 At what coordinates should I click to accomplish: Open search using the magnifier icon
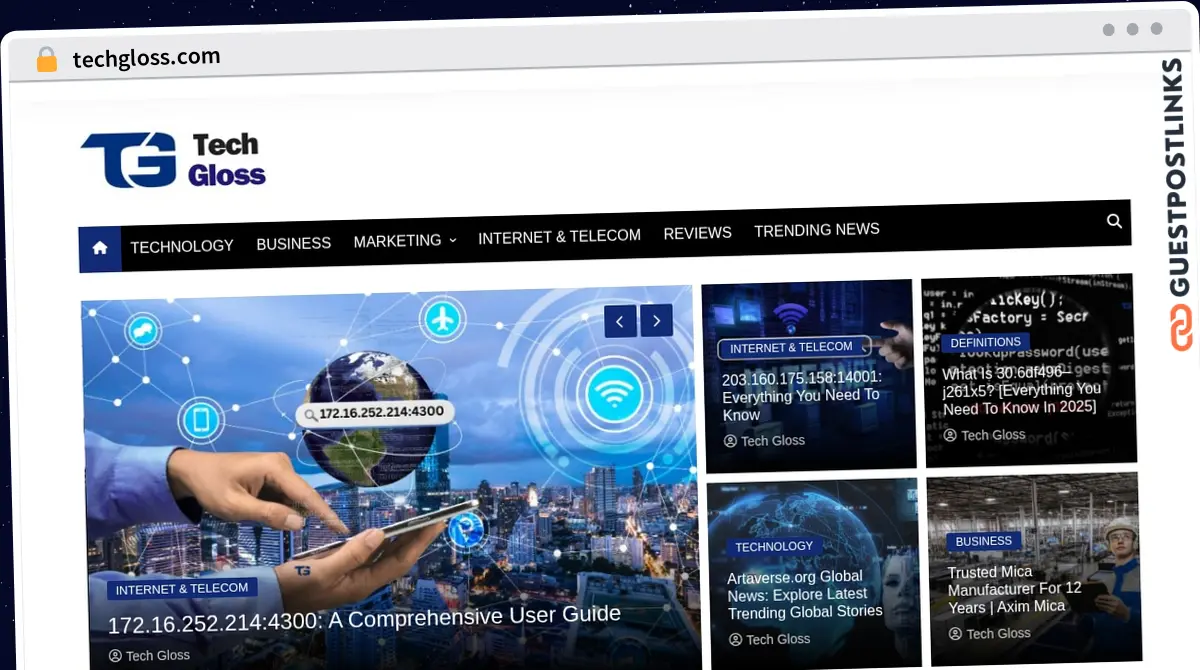click(x=1114, y=222)
